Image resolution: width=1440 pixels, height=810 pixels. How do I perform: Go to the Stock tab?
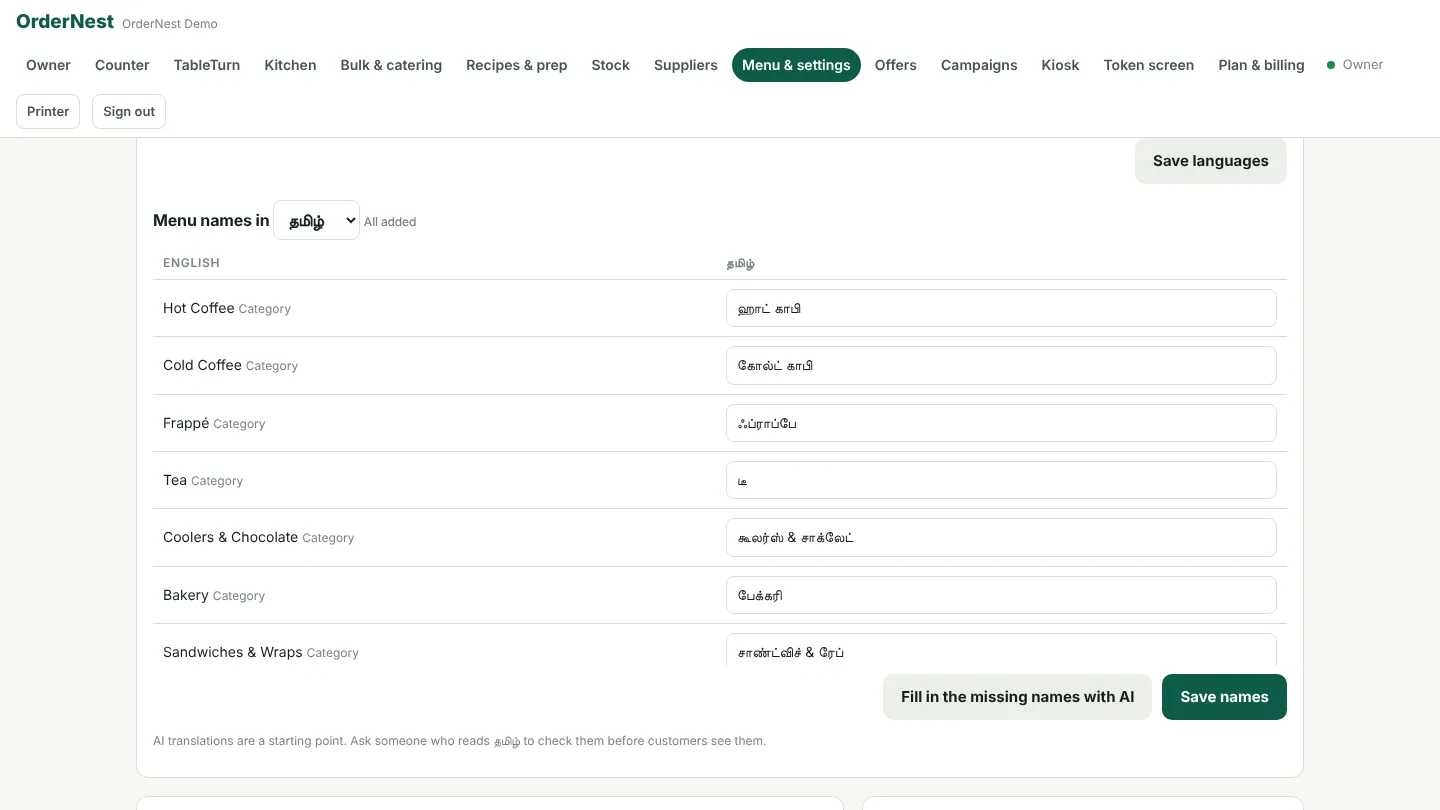(610, 65)
